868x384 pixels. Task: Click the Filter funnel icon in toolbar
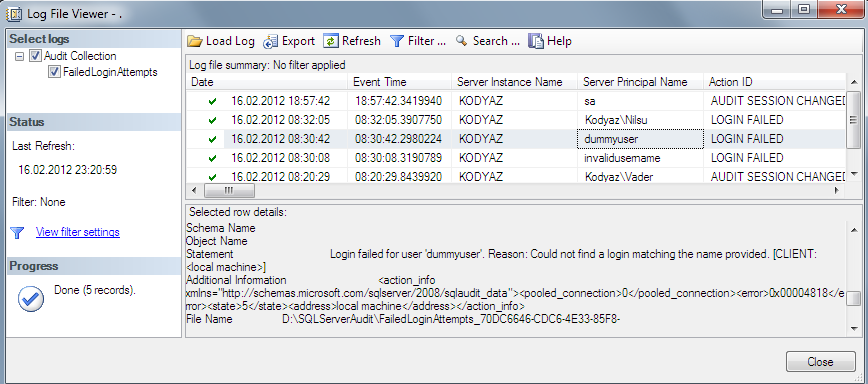click(x=397, y=41)
